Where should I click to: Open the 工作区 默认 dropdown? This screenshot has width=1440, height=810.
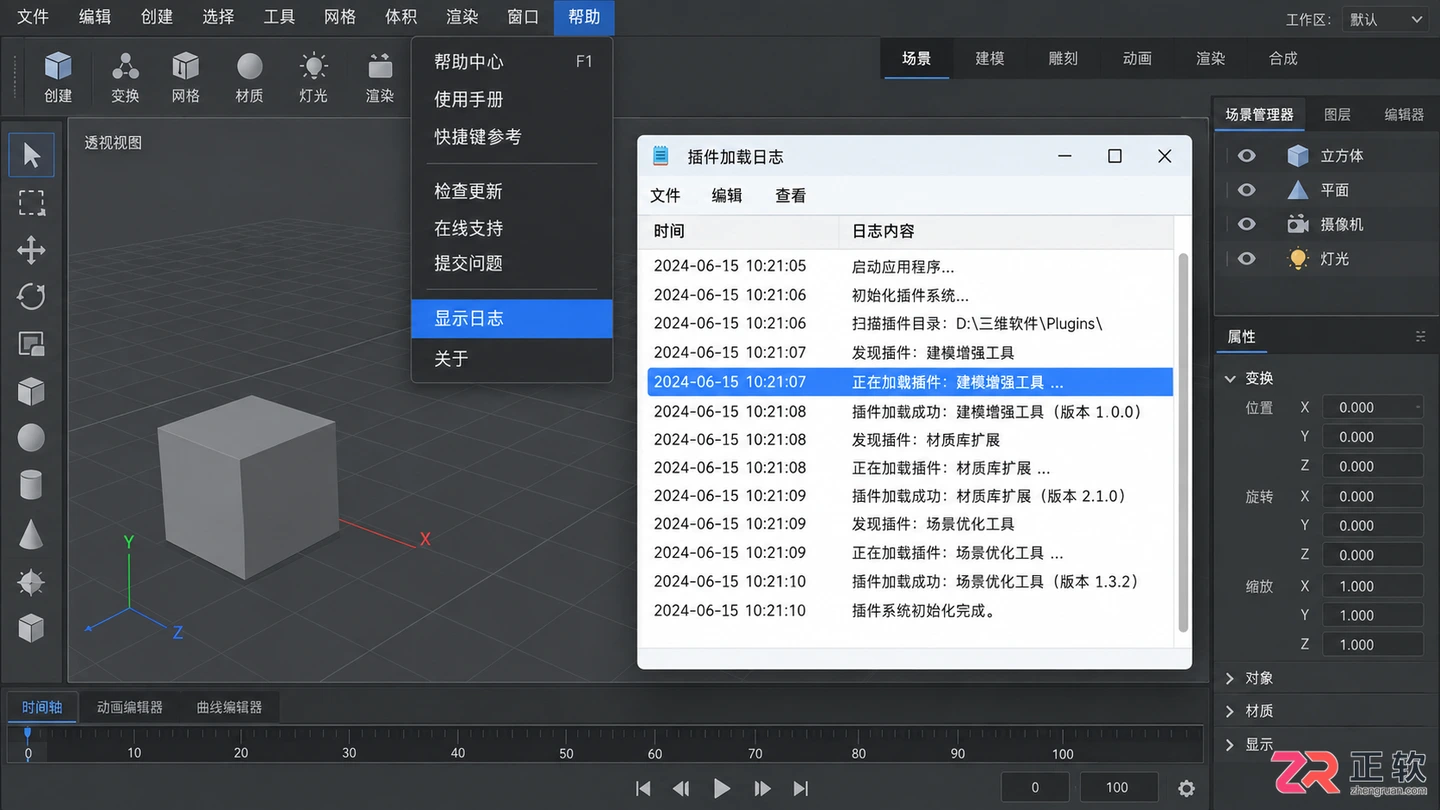pyautogui.click(x=1384, y=19)
